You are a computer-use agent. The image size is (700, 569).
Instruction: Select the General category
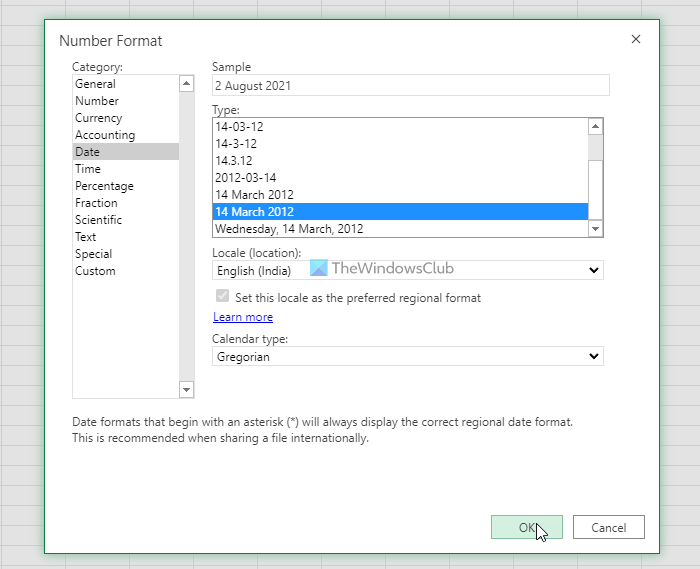[x=125, y=84]
